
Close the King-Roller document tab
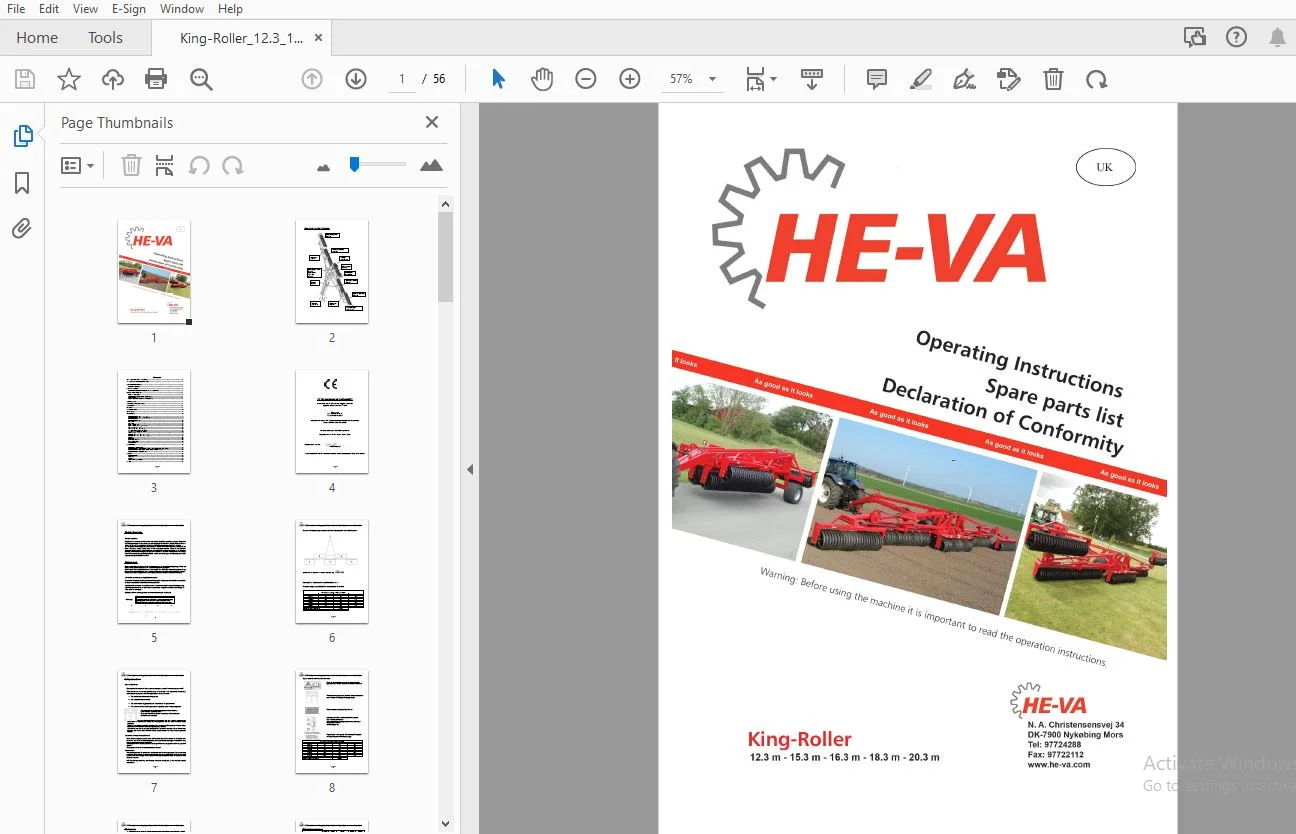pos(318,38)
